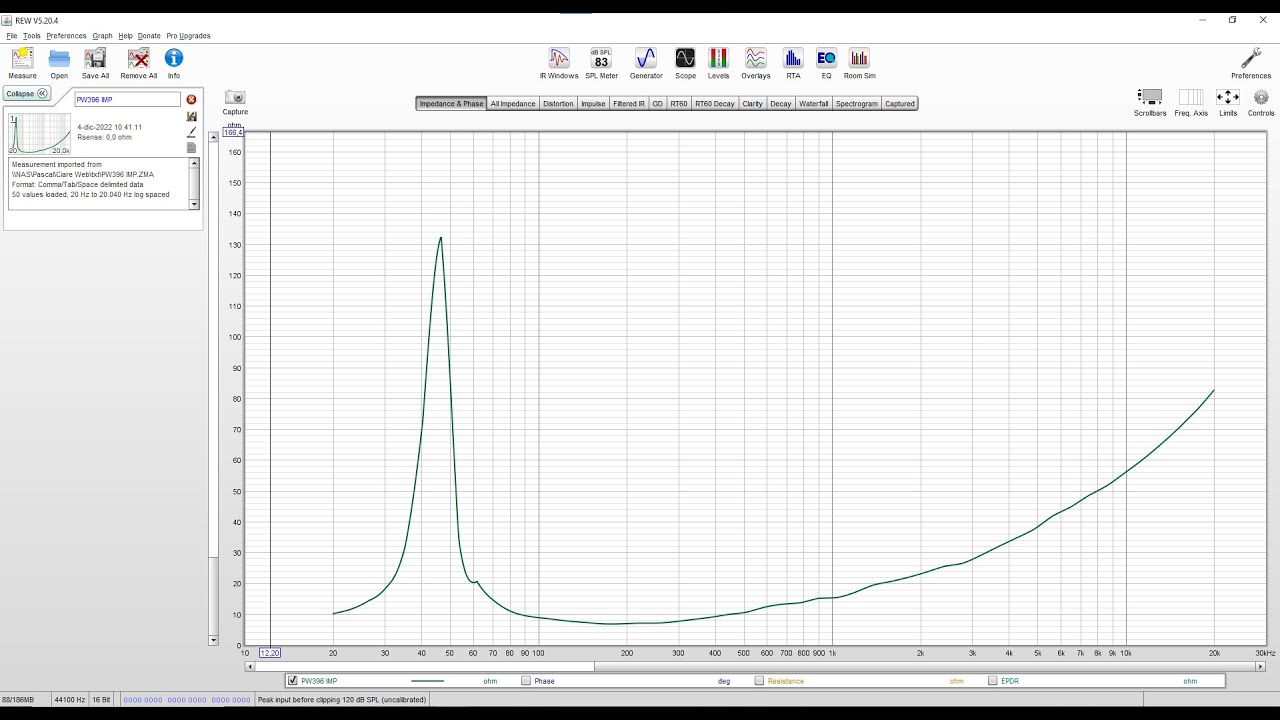Click the 166,4 ohm axis limit field
The image size is (1280, 720).
tap(233, 132)
